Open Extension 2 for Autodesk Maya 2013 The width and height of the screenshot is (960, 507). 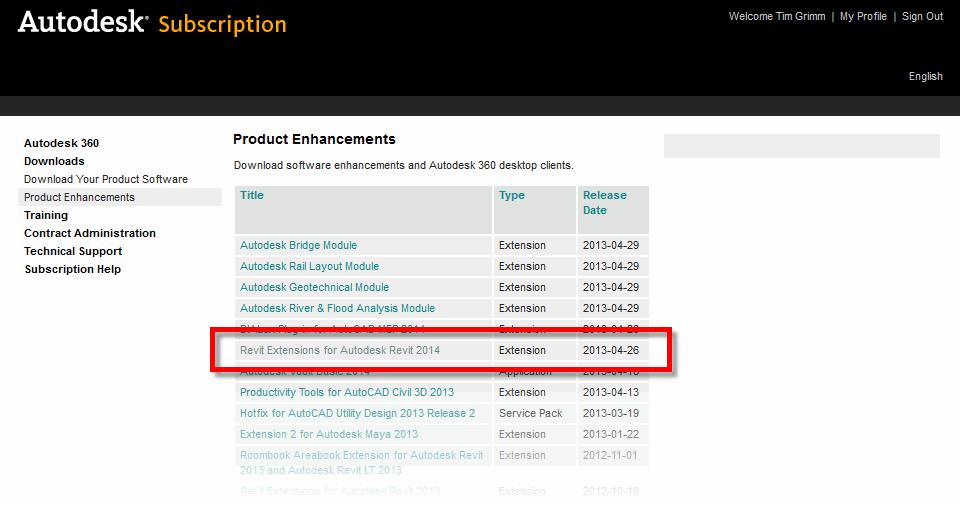click(329, 434)
